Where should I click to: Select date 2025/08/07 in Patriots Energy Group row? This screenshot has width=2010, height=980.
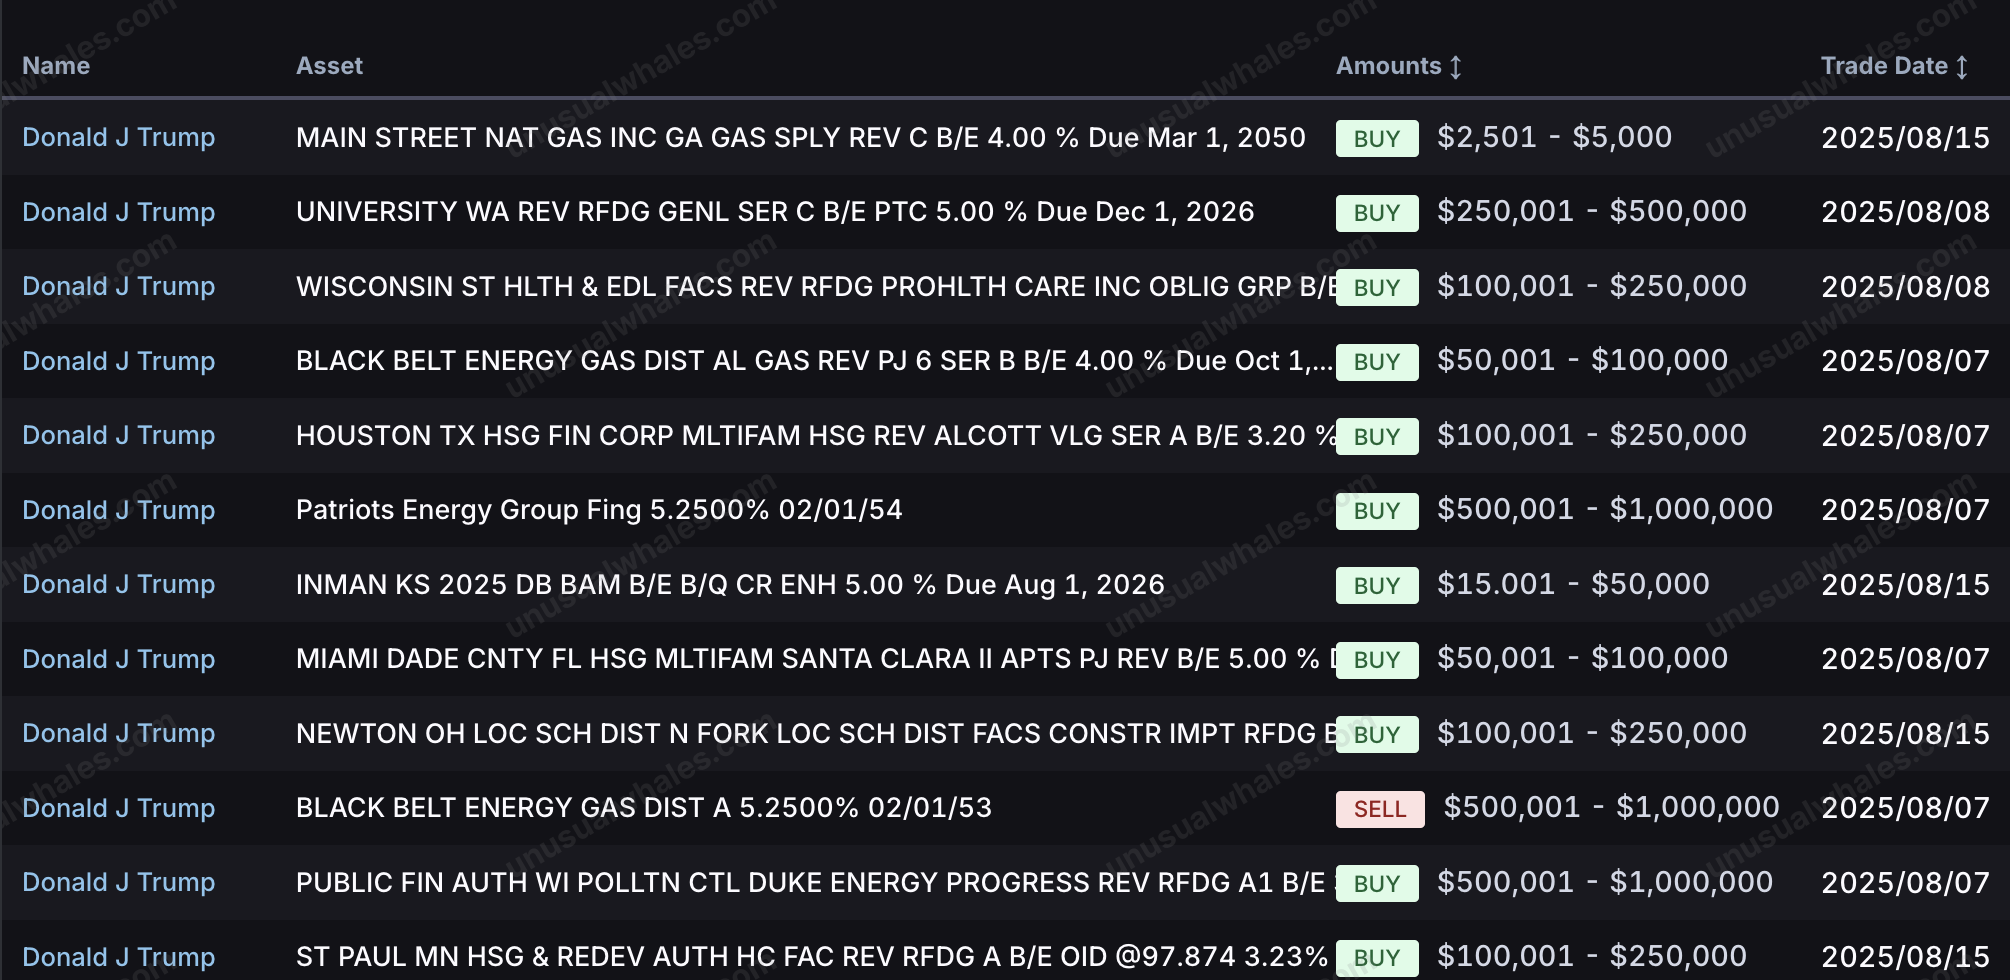(x=1905, y=510)
